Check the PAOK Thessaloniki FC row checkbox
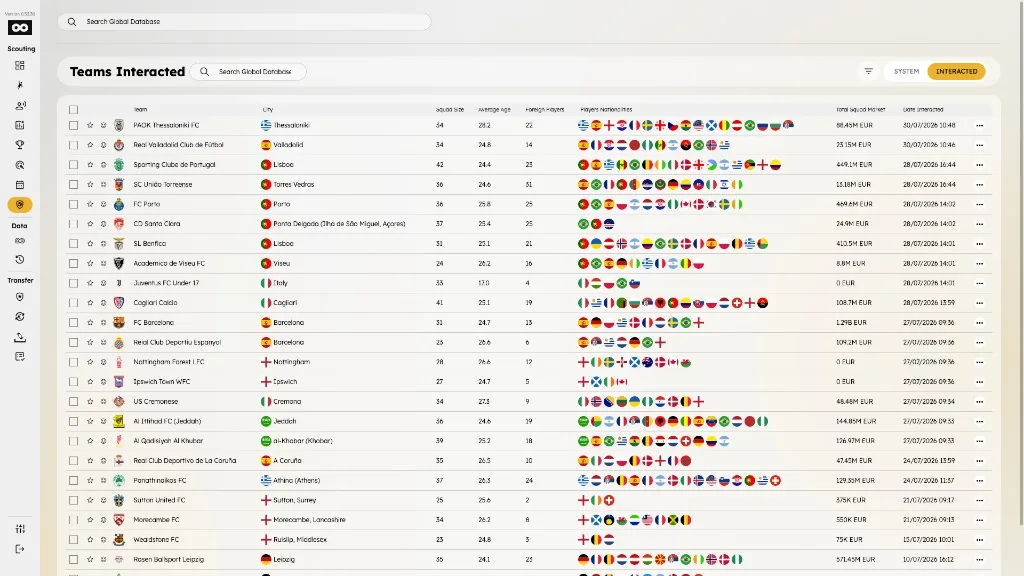 [x=73, y=125]
